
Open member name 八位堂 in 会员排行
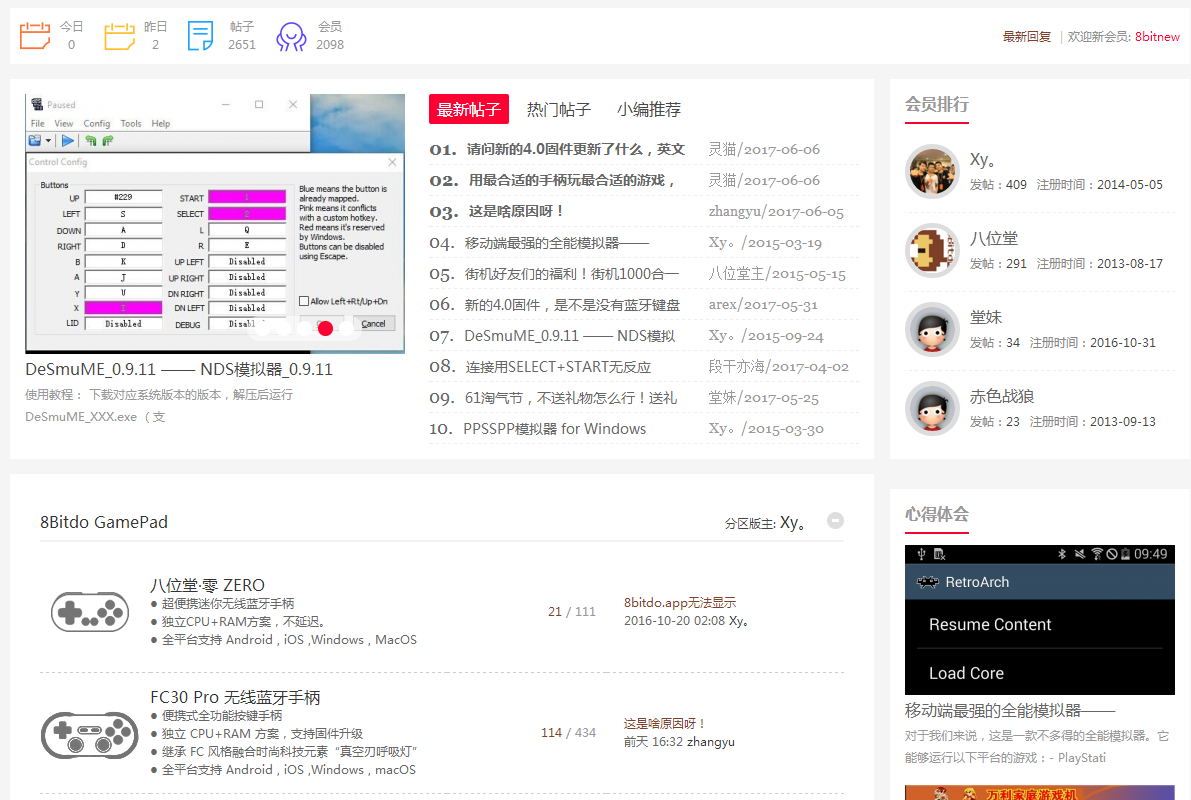coord(994,239)
